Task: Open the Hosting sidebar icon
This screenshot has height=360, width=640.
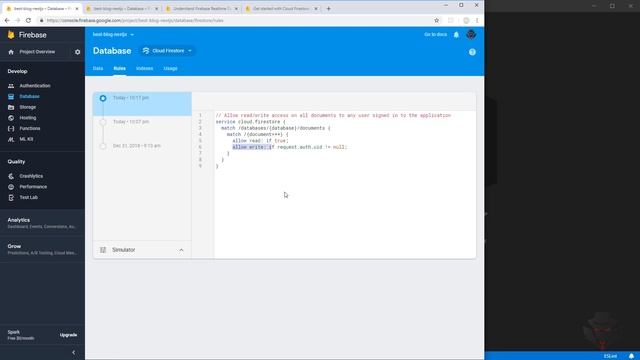Action: pyautogui.click(x=11, y=118)
